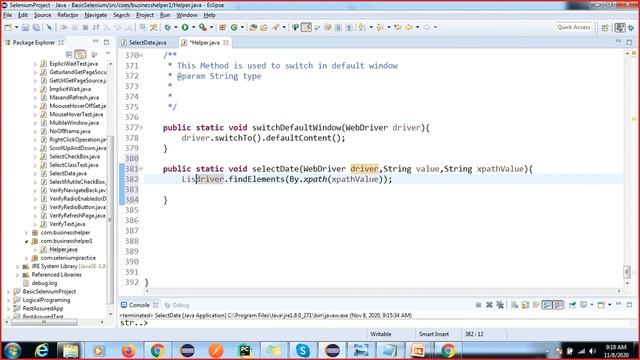Click Pin Console icon
Screen dimensions: 640x360
tap(573, 305)
